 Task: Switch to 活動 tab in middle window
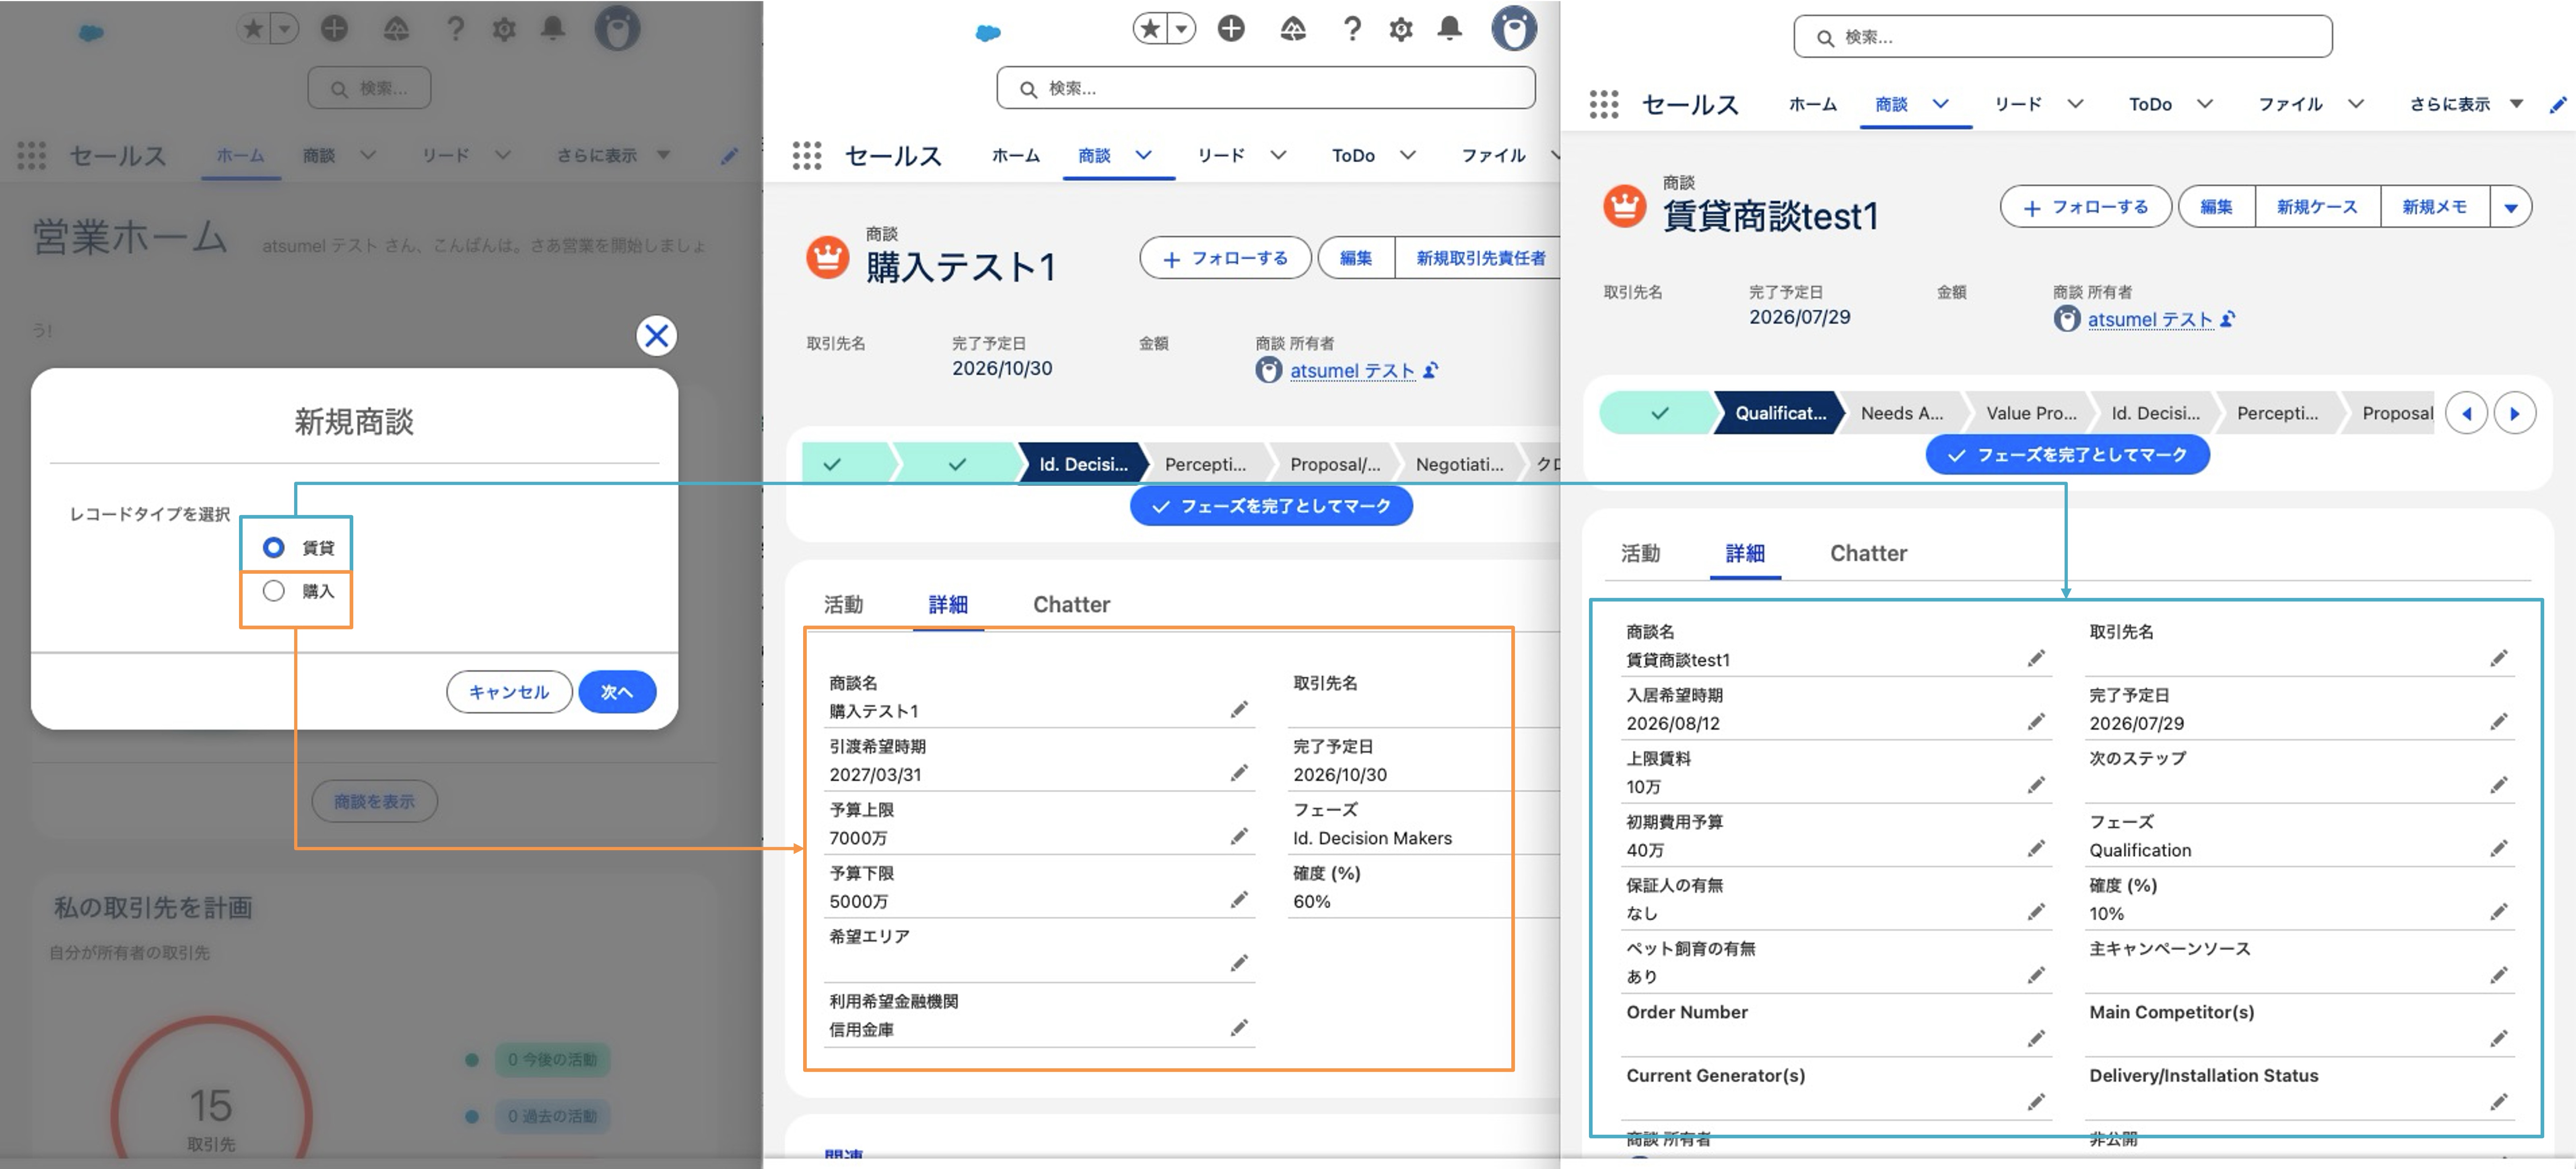click(843, 604)
